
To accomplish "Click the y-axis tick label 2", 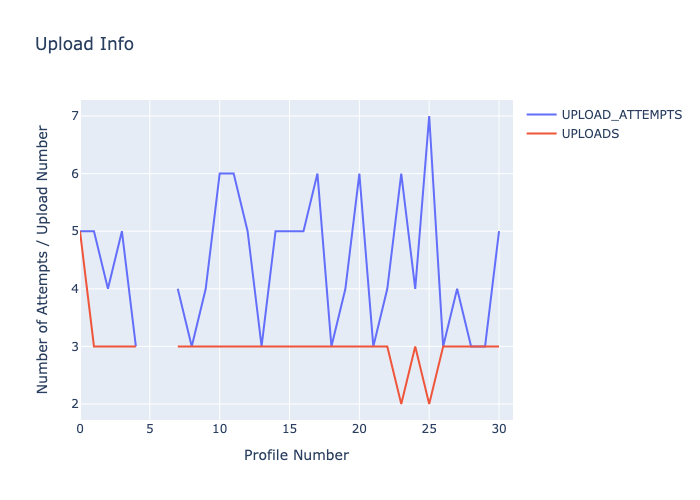I will pyautogui.click(x=73, y=404).
